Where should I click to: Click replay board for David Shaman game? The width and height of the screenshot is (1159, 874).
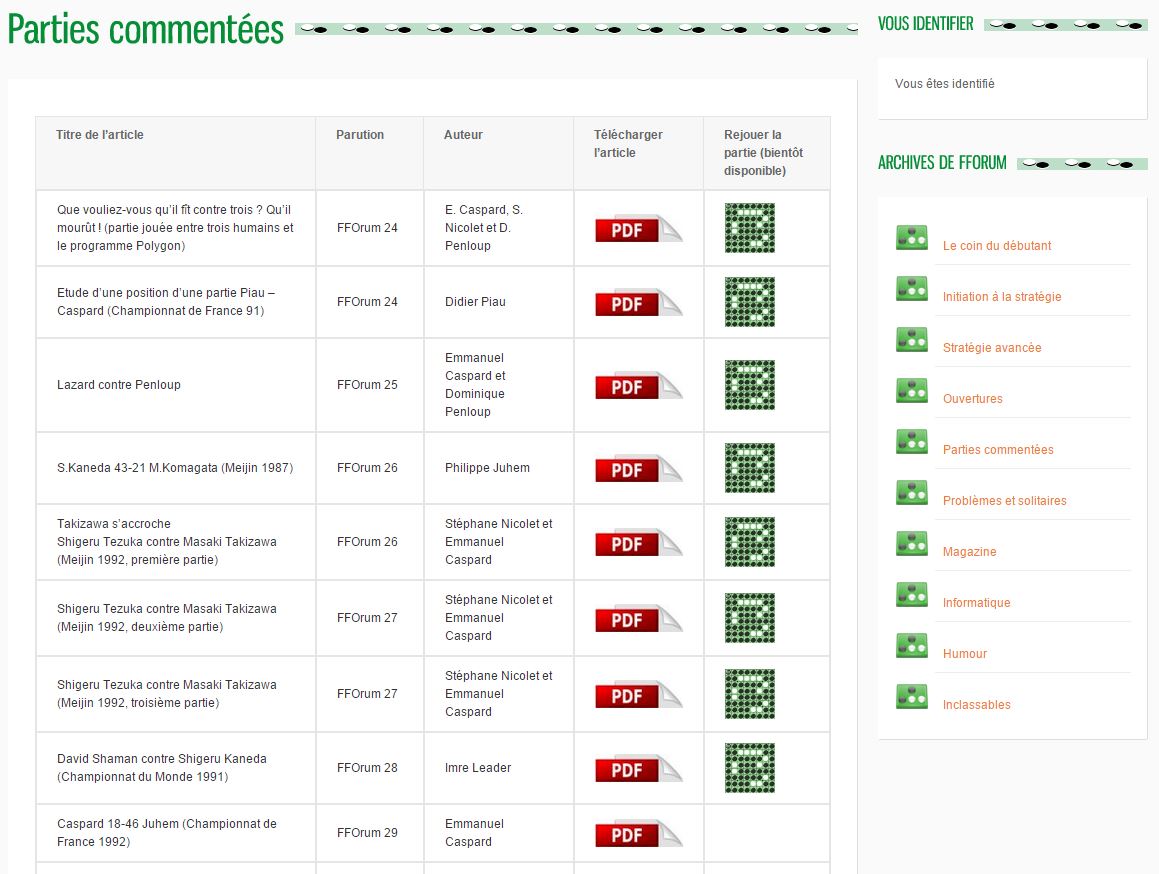click(x=749, y=768)
